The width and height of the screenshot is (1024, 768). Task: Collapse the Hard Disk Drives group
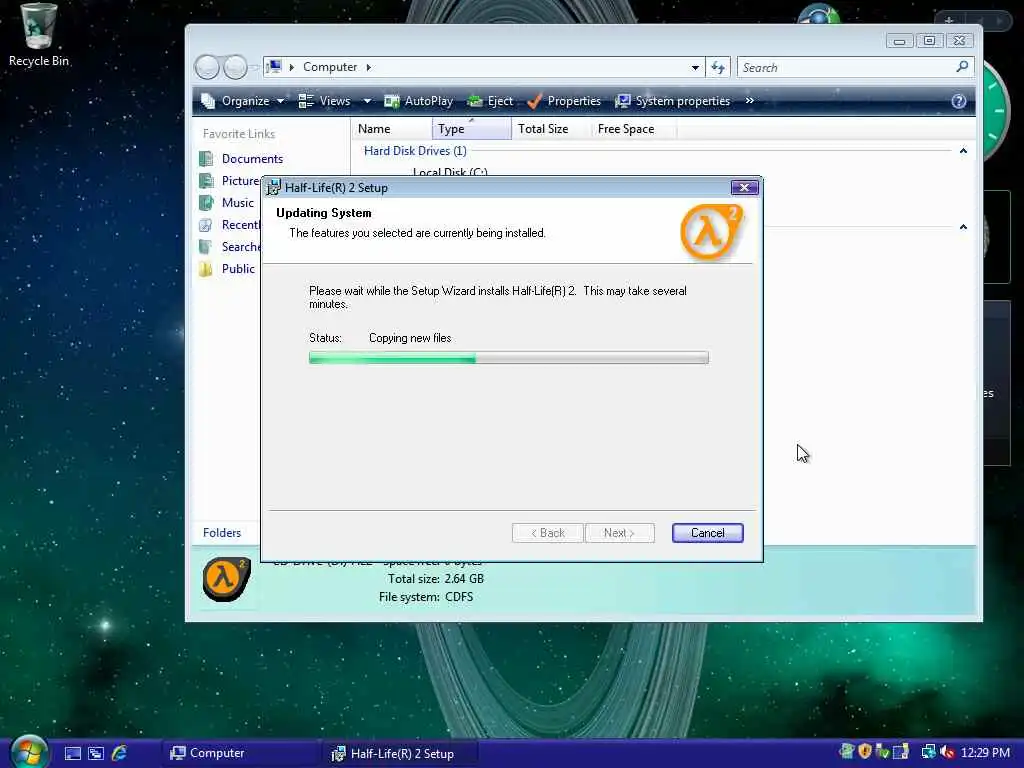pyautogui.click(x=963, y=151)
